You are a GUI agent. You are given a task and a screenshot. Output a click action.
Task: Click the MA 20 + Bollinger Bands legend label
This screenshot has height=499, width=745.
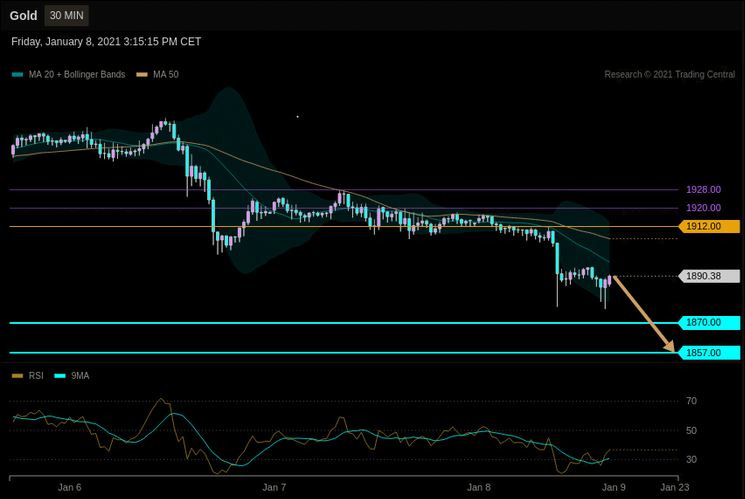click(x=77, y=75)
